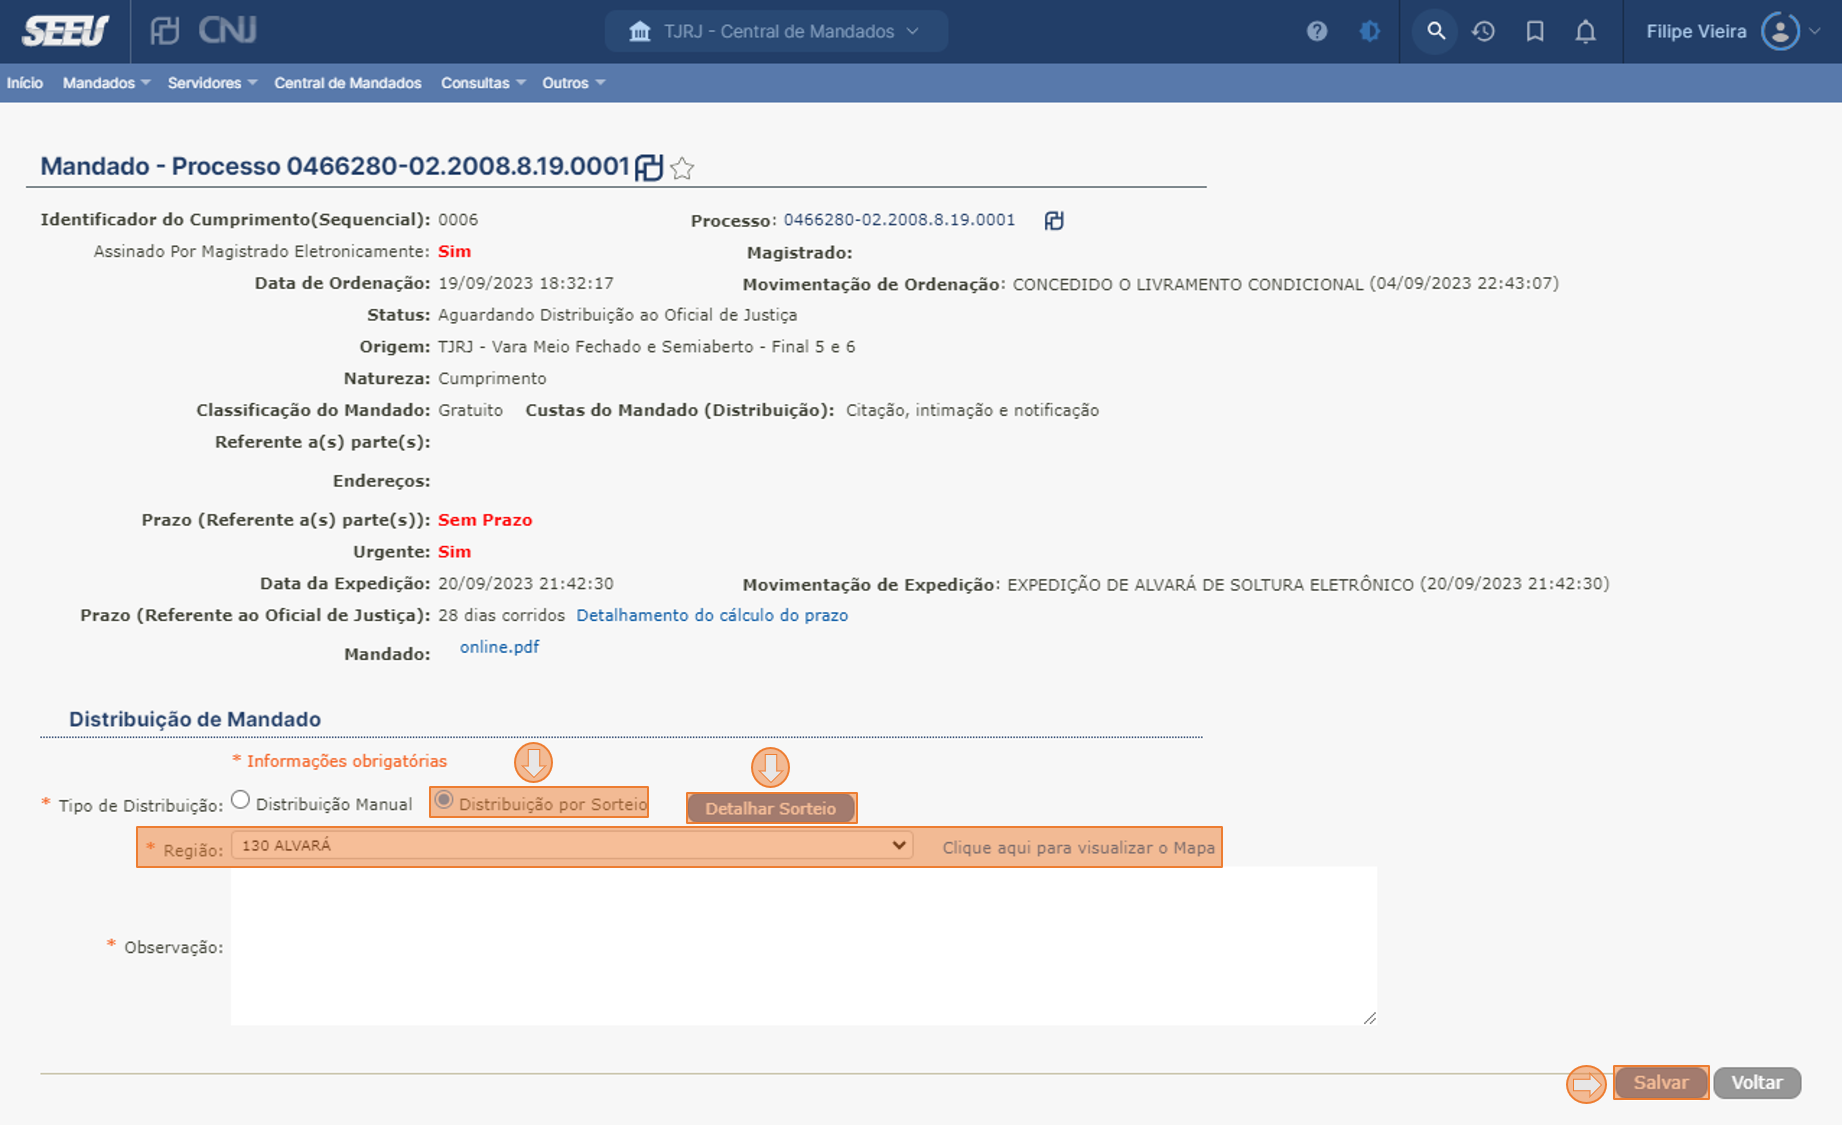The width and height of the screenshot is (1842, 1125).
Task: Open TJRJ - Central de Mandados selector
Action: (777, 31)
